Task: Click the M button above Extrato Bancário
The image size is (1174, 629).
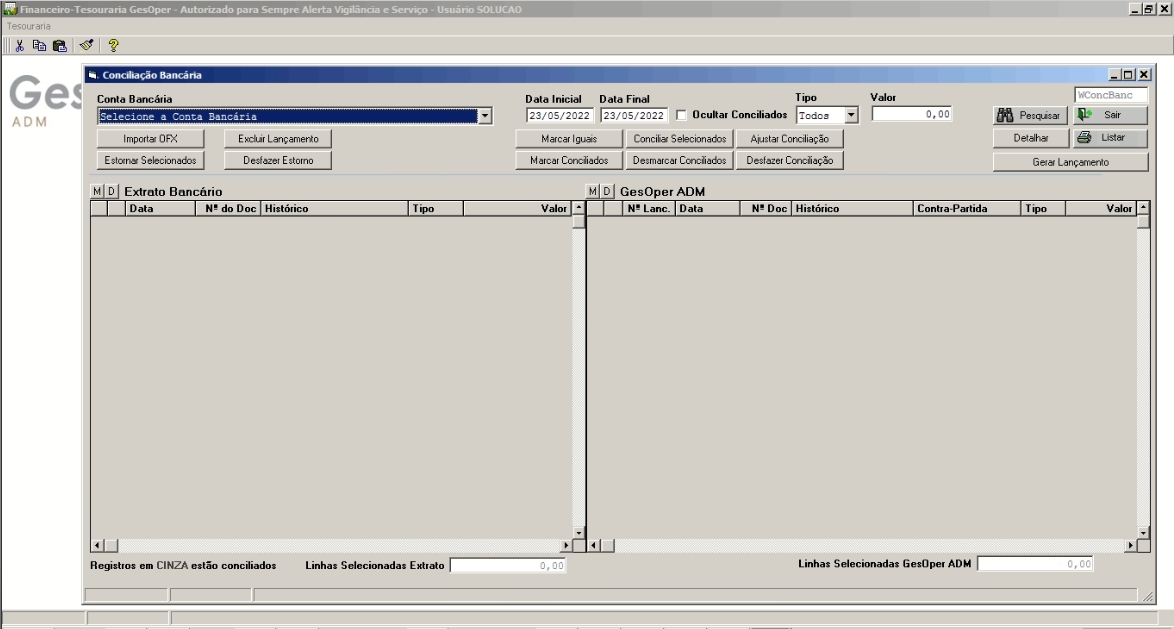Action: [x=97, y=191]
